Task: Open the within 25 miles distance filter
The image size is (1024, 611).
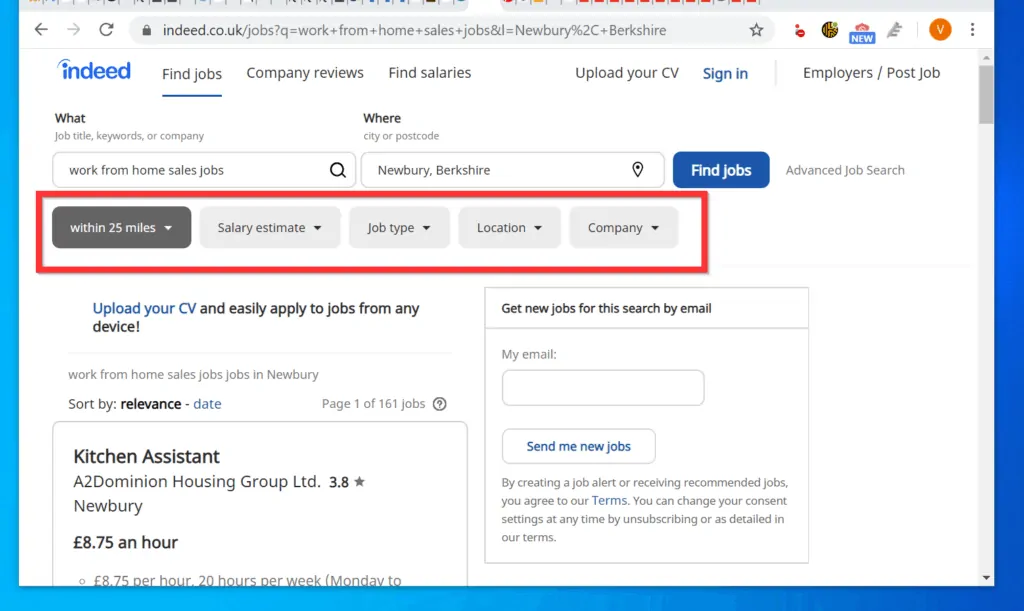Action: (x=120, y=227)
